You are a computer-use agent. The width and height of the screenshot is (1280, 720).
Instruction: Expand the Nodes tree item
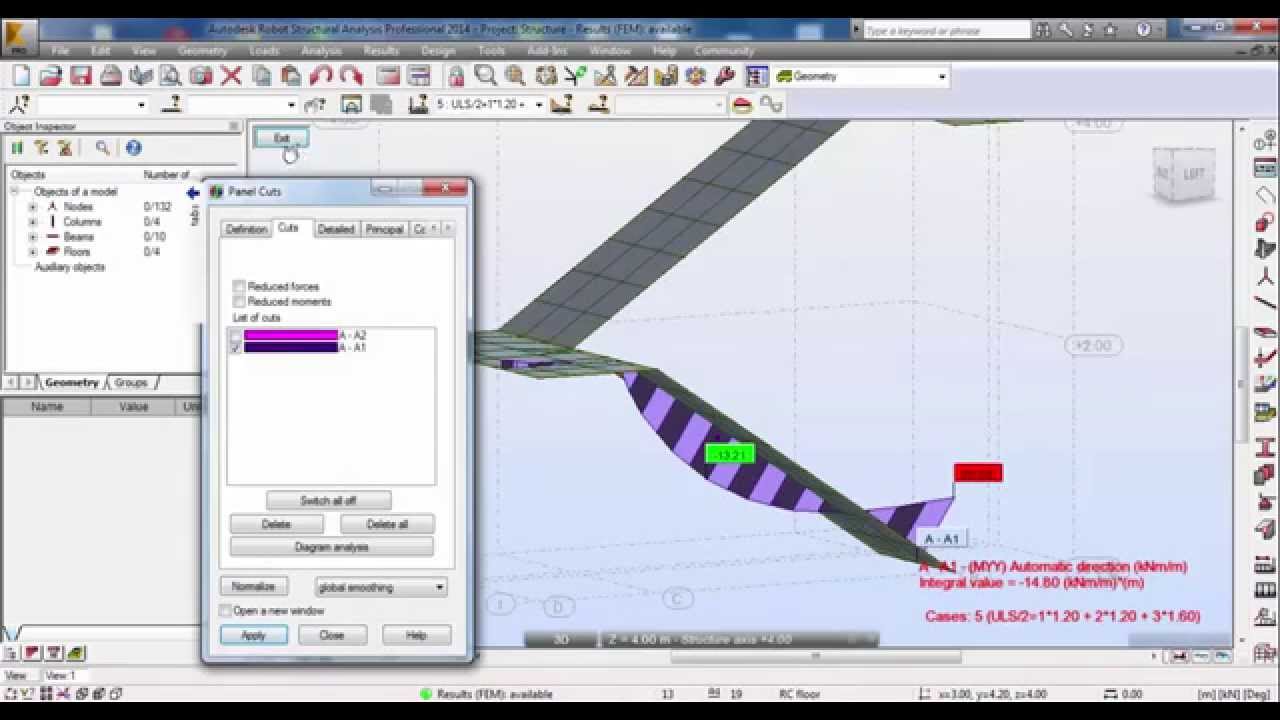(x=32, y=207)
